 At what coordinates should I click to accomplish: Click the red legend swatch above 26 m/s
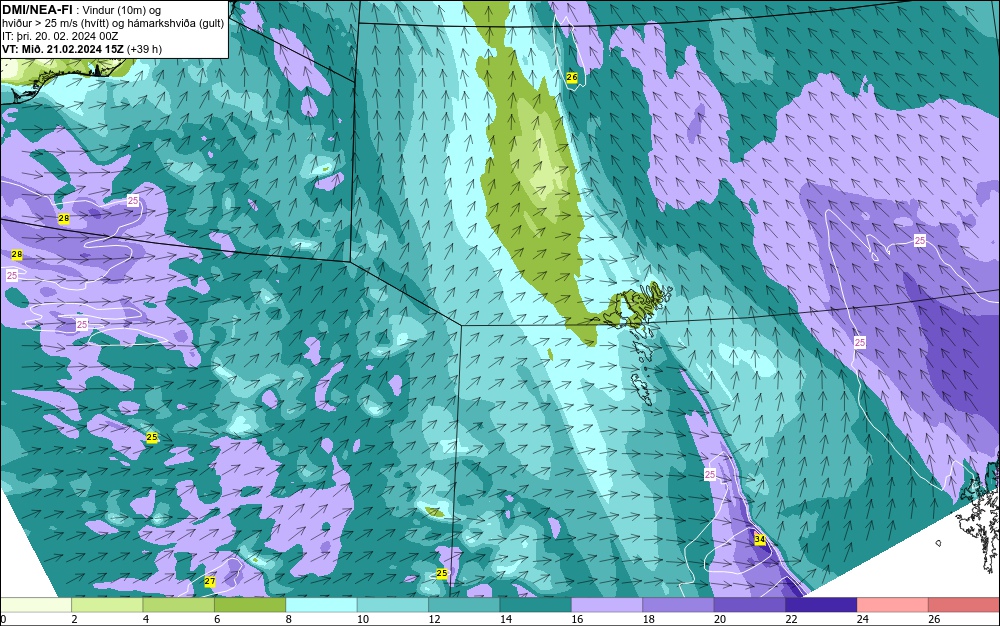(964, 605)
